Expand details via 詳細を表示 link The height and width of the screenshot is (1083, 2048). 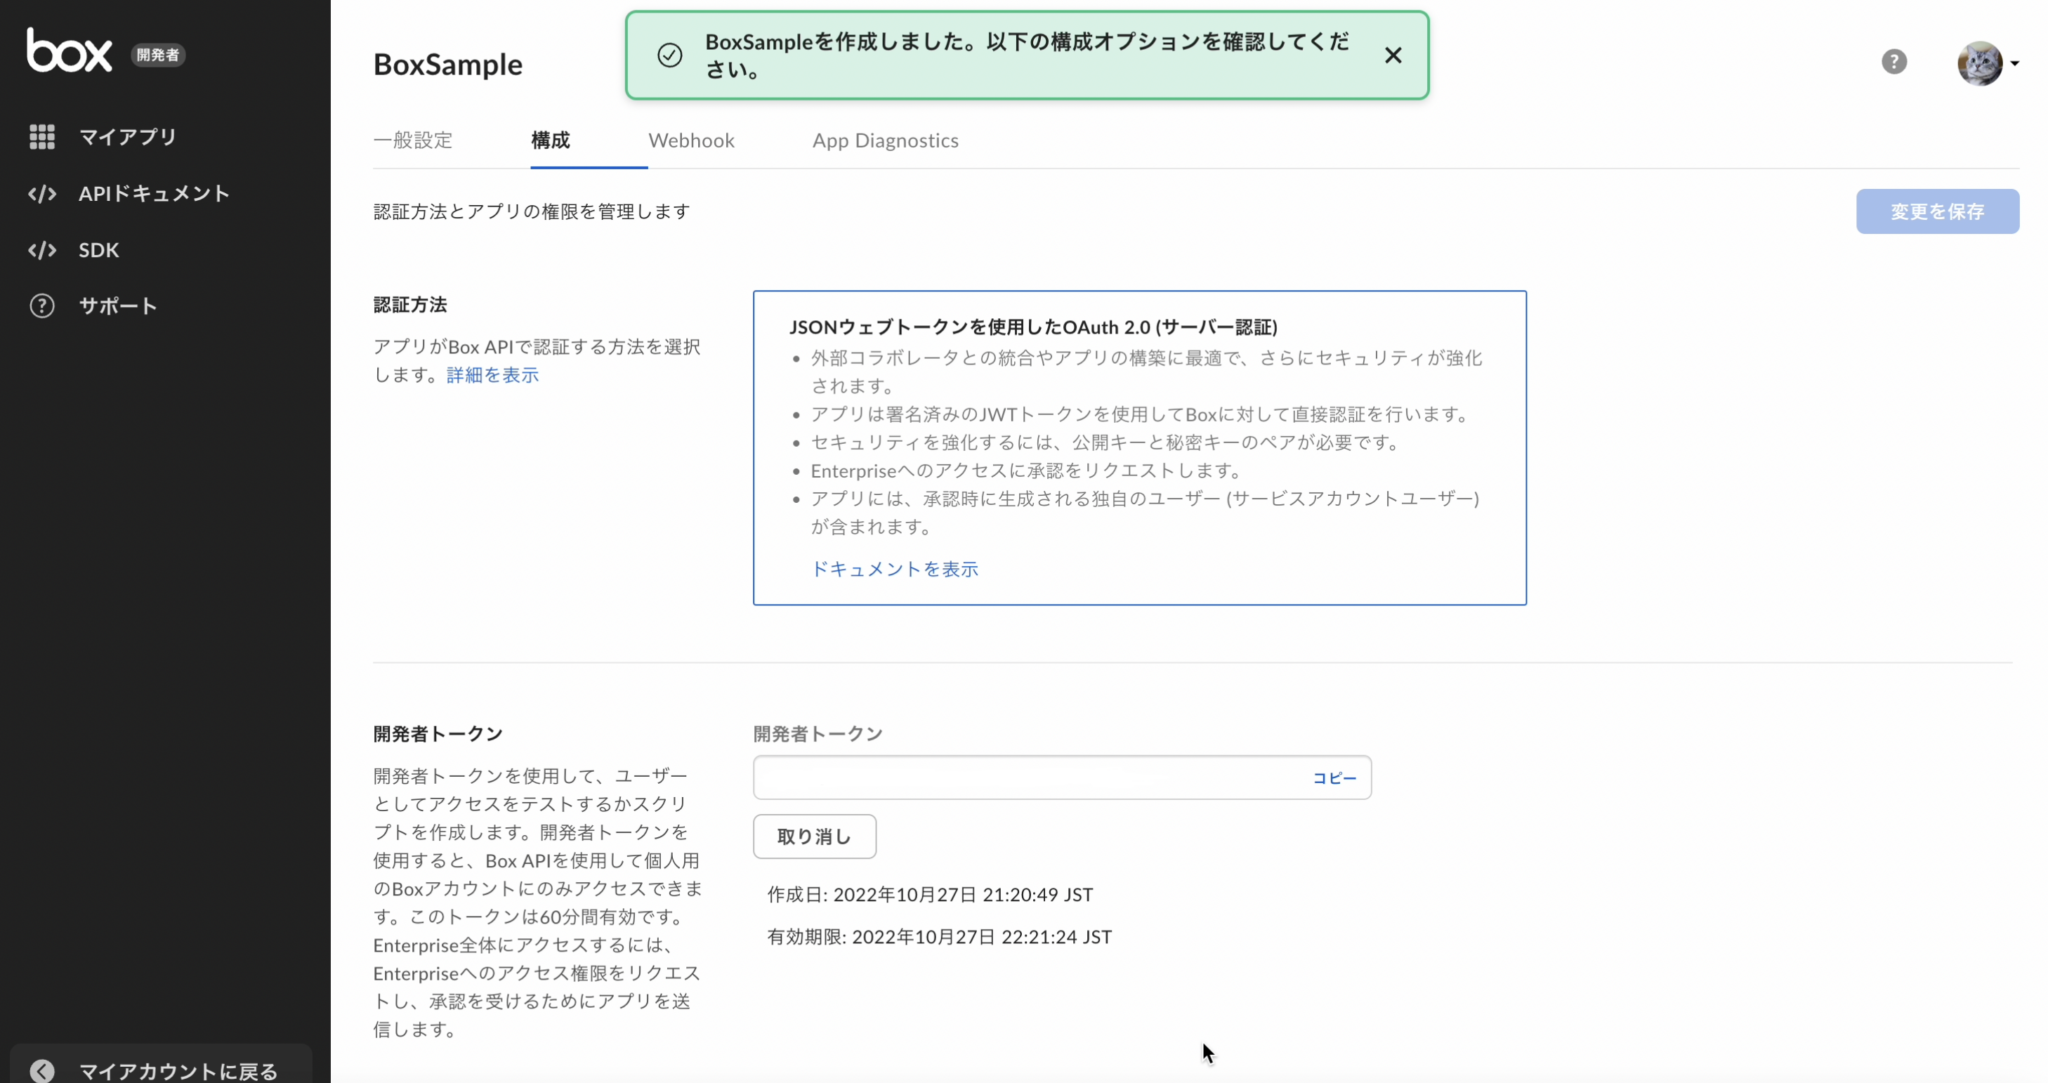tap(491, 374)
